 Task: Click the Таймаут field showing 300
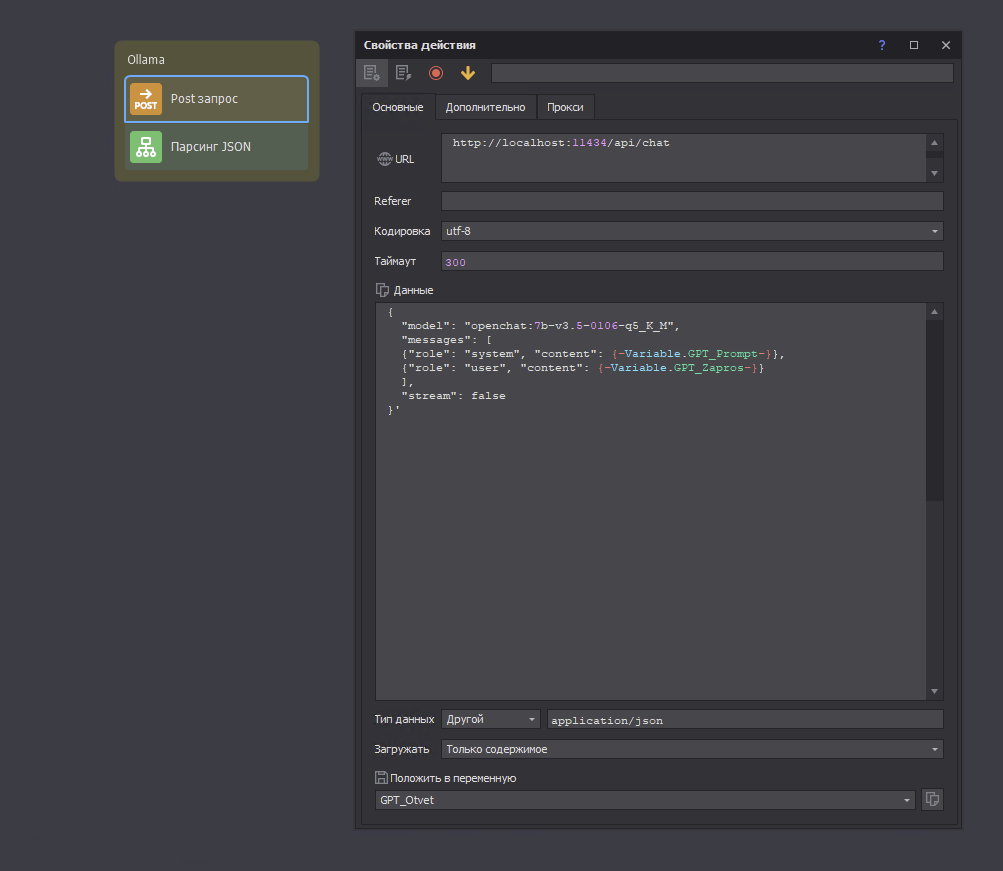pos(692,261)
